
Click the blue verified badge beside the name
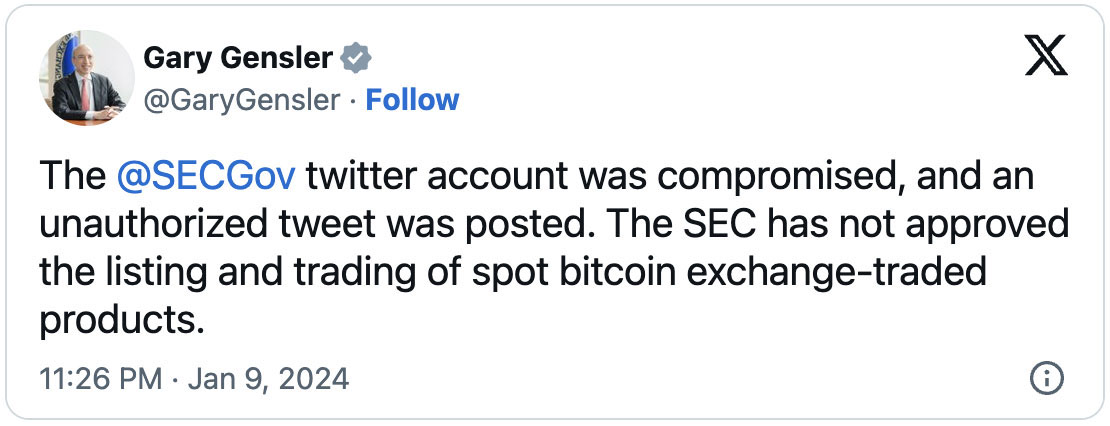355,58
